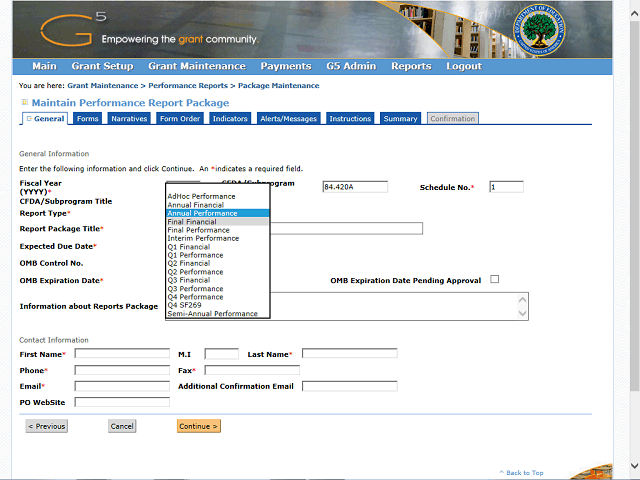Open the Narratives tab
This screenshot has height=480, width=640.
click(129, 118)
